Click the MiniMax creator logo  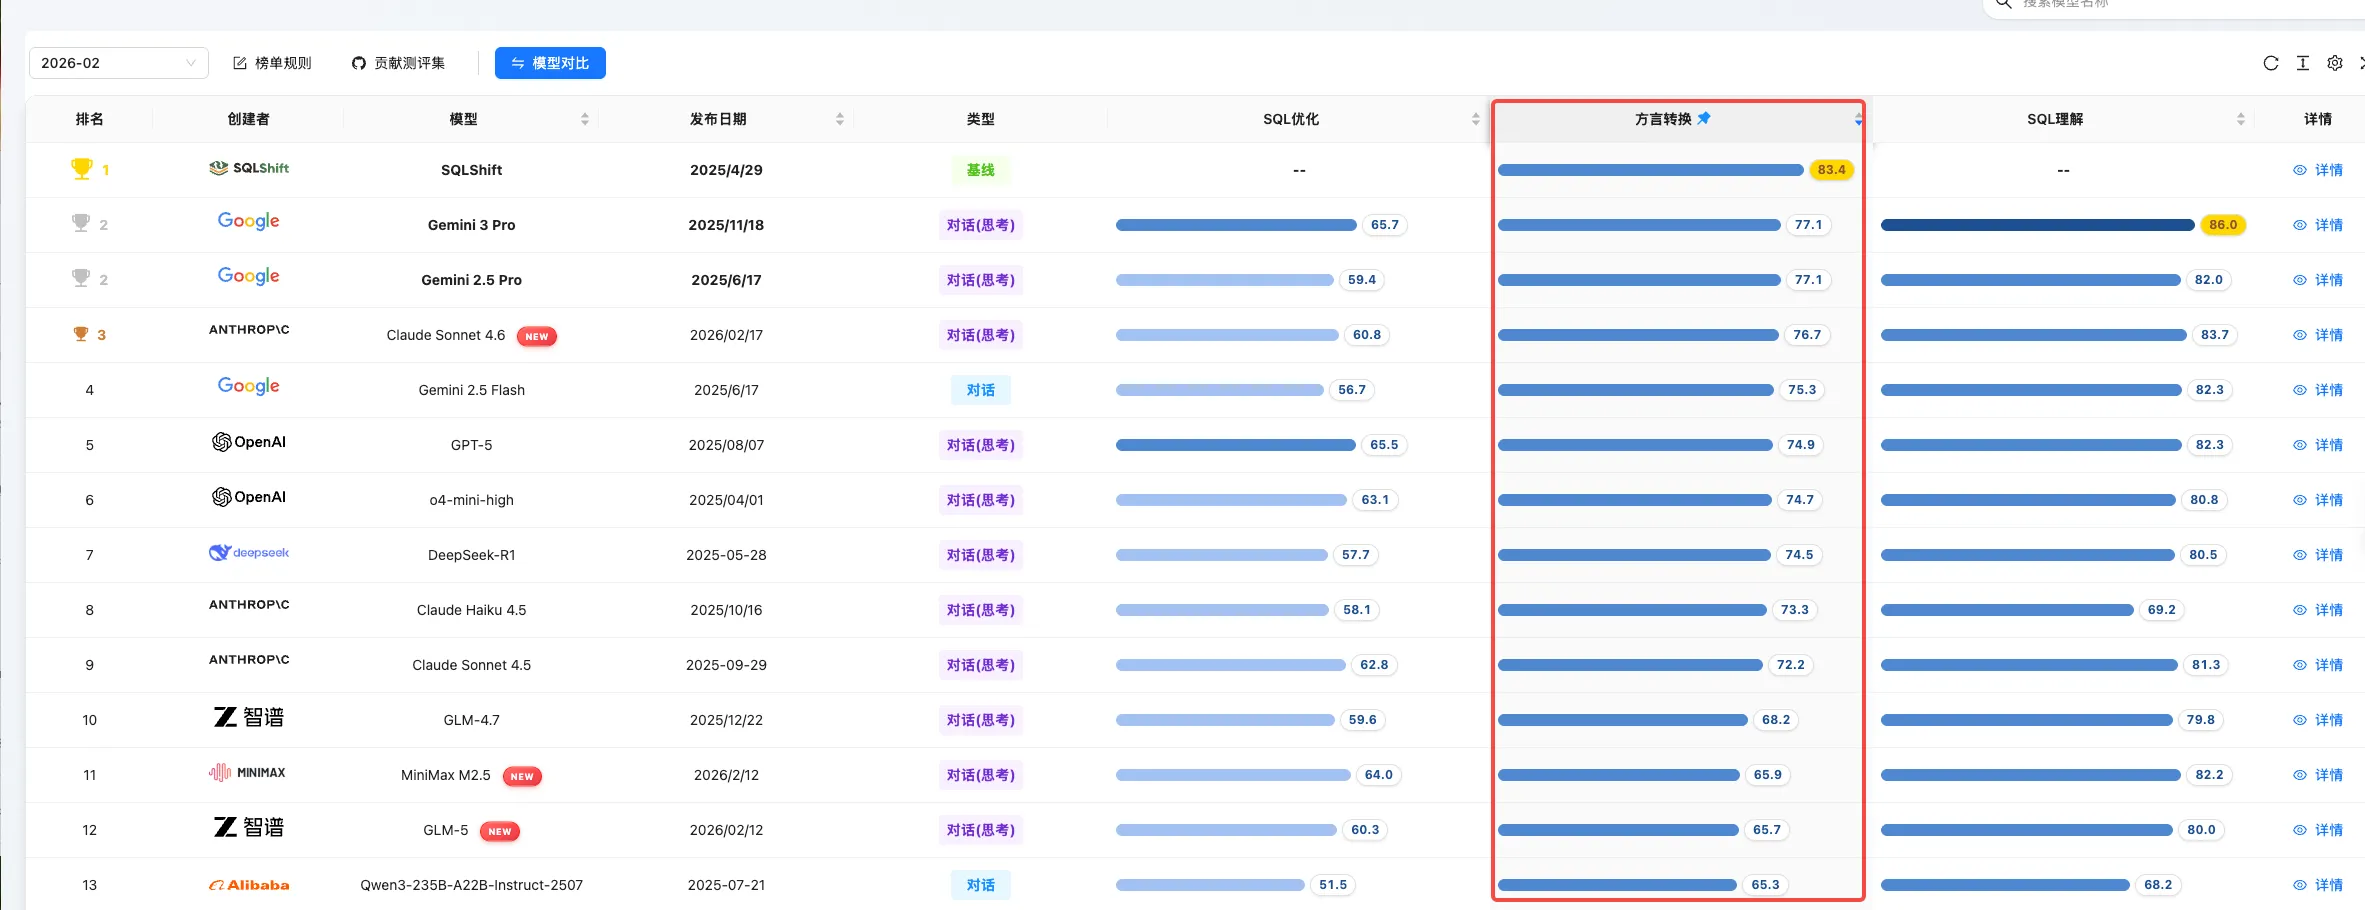click(x=248, y=773)
